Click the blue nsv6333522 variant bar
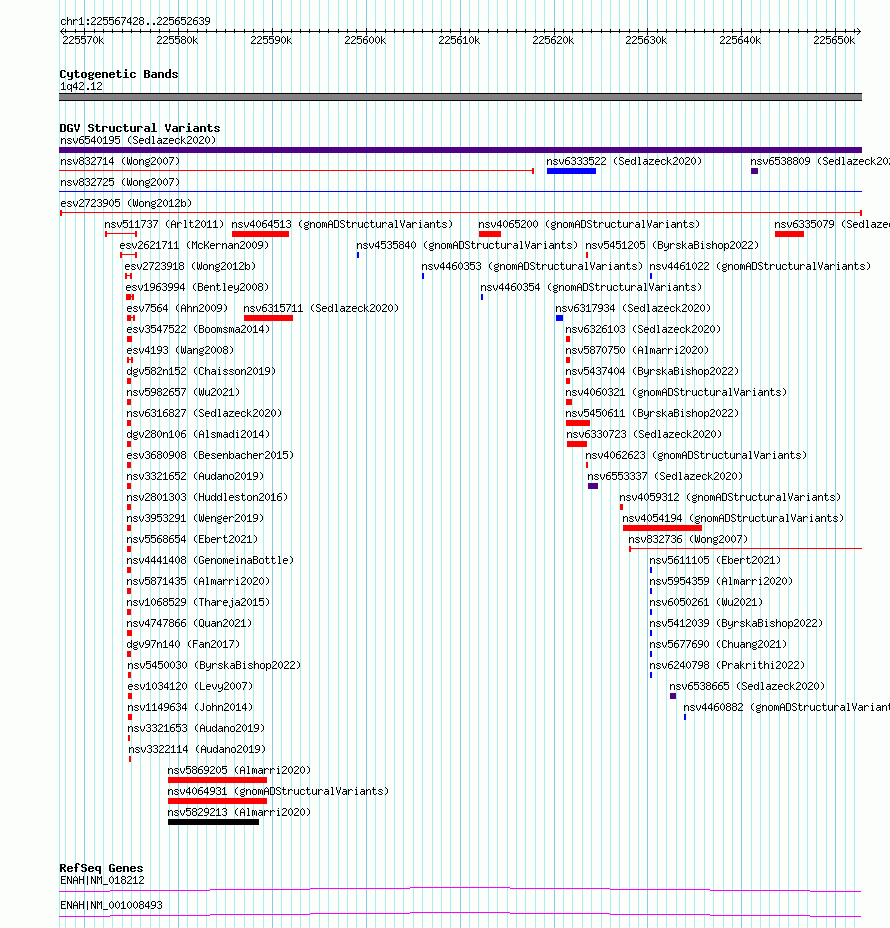The height and width of the screenshot is (928, 890). 571,171
